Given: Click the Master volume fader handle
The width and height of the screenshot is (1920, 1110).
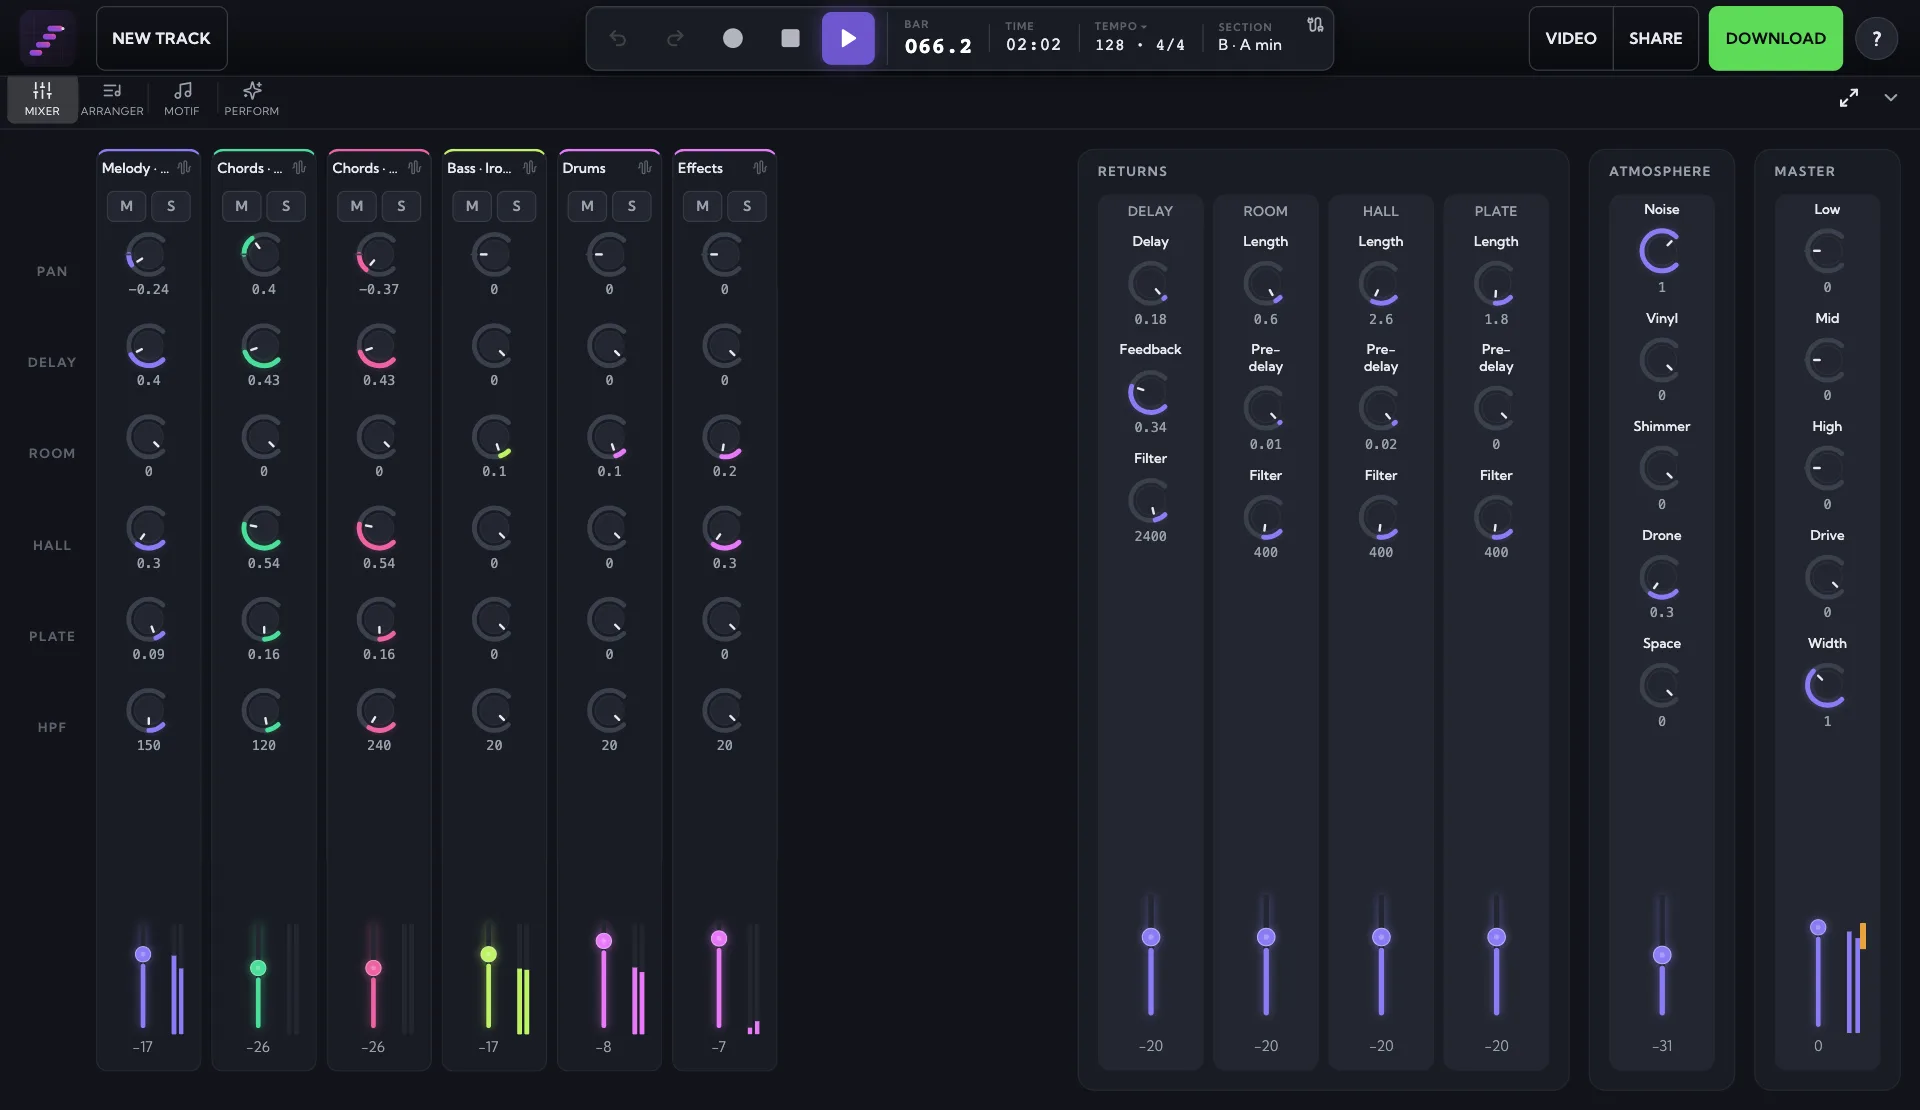Looking at the screenshot, I should coord(1818,927).
